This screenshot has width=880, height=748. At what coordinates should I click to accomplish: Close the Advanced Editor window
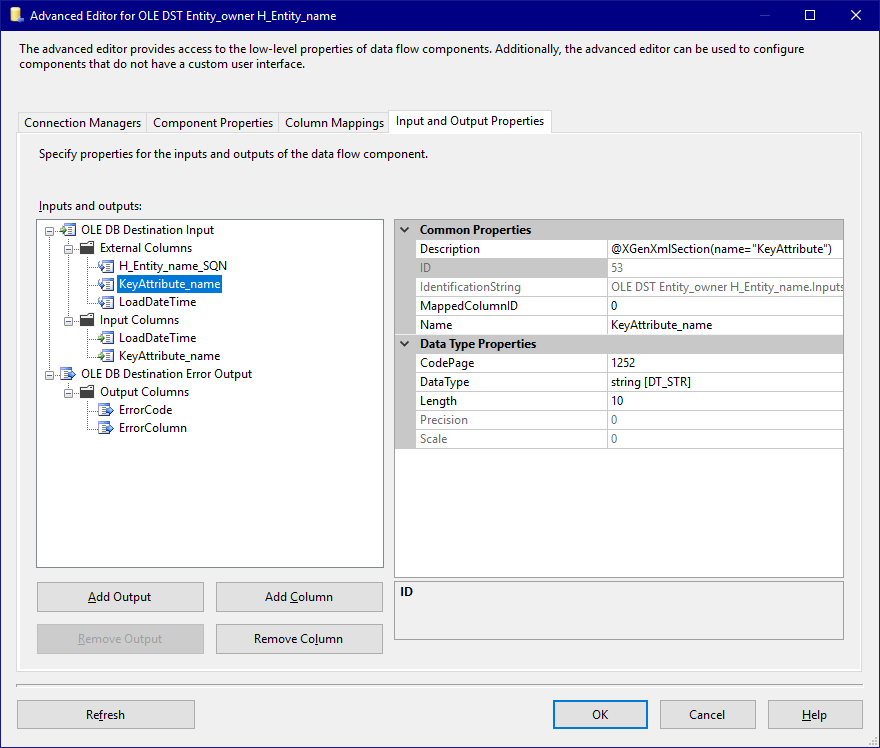click(x=856, y=15)
